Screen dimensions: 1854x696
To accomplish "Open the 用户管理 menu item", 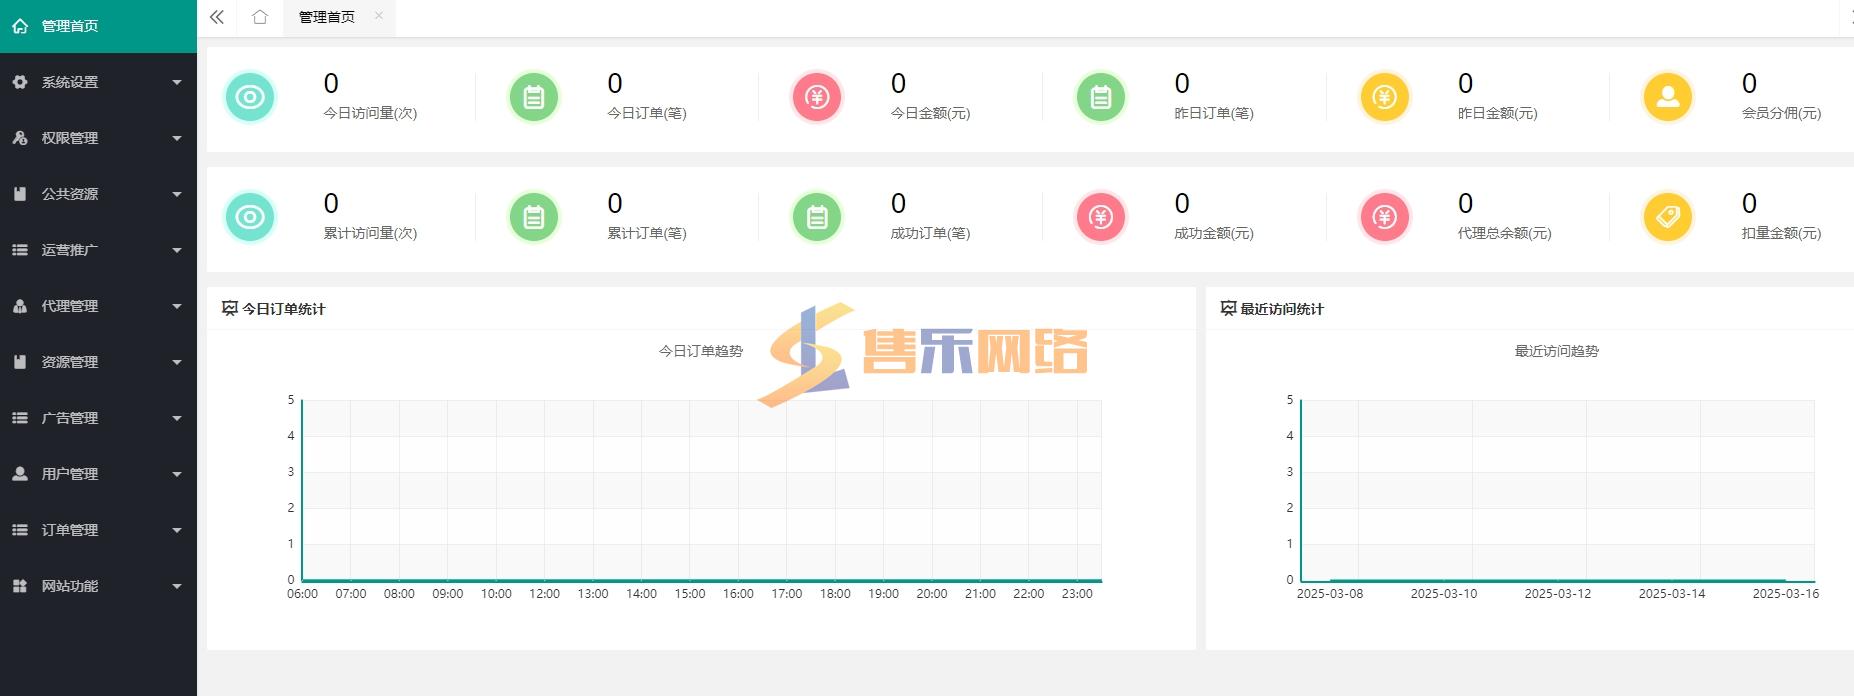I will click(x=97, y=474).
